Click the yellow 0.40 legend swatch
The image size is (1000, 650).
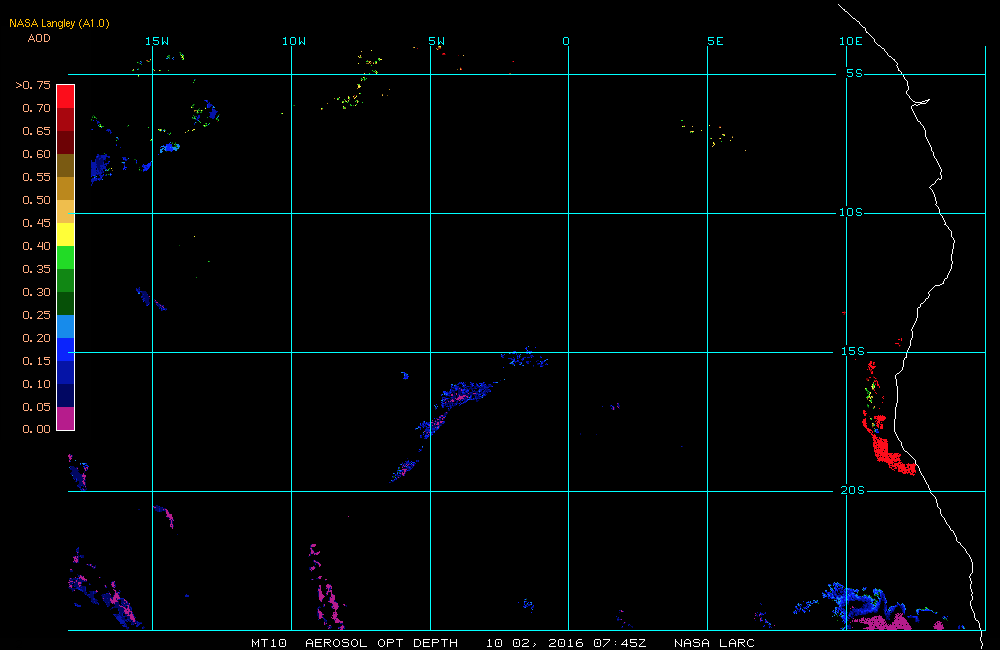click(x=66, y=234)
